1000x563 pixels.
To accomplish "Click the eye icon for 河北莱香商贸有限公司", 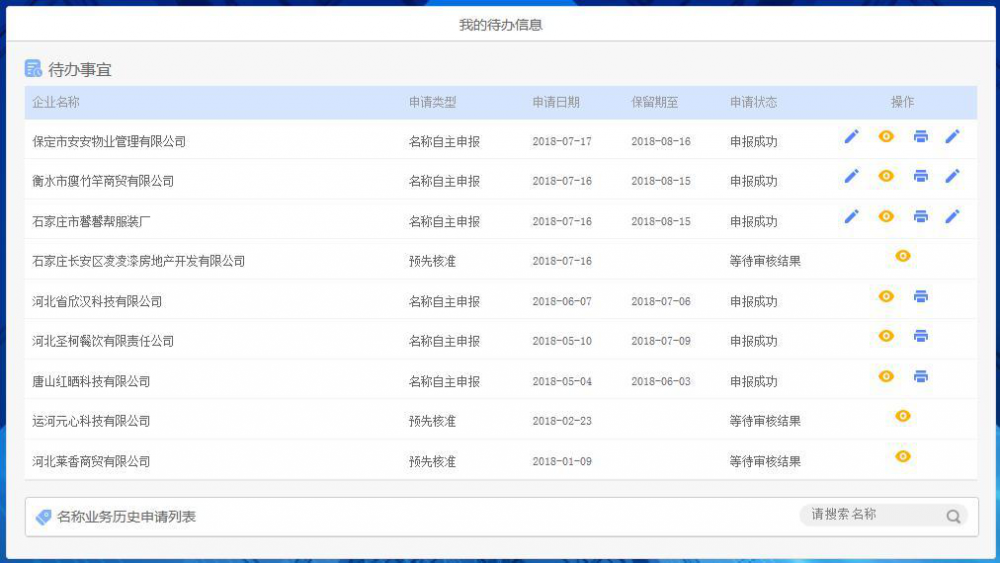I will 903,457.
